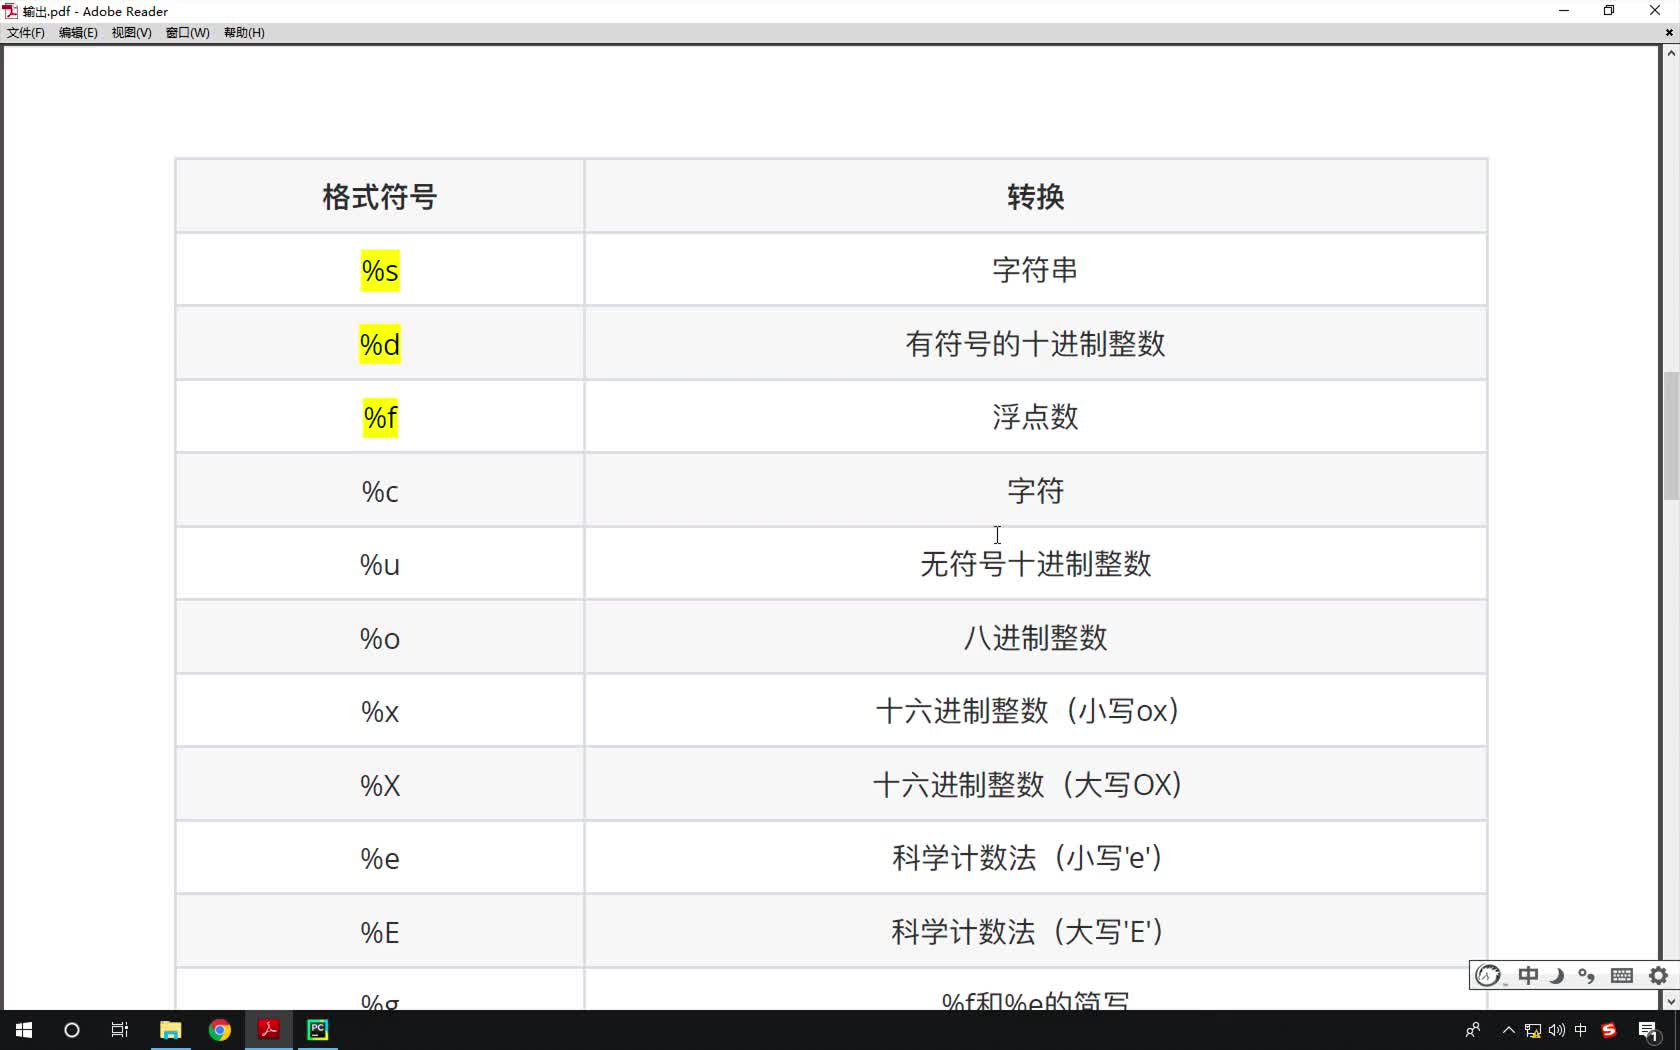1680x1050 pixels.
Task: Click the 字符 cell in %c row
Action: click(x=1036, y=491)
